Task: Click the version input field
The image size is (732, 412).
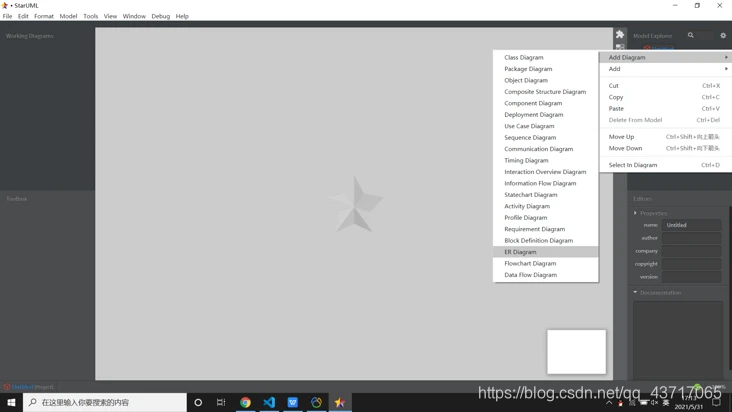Action: point(691,277)
